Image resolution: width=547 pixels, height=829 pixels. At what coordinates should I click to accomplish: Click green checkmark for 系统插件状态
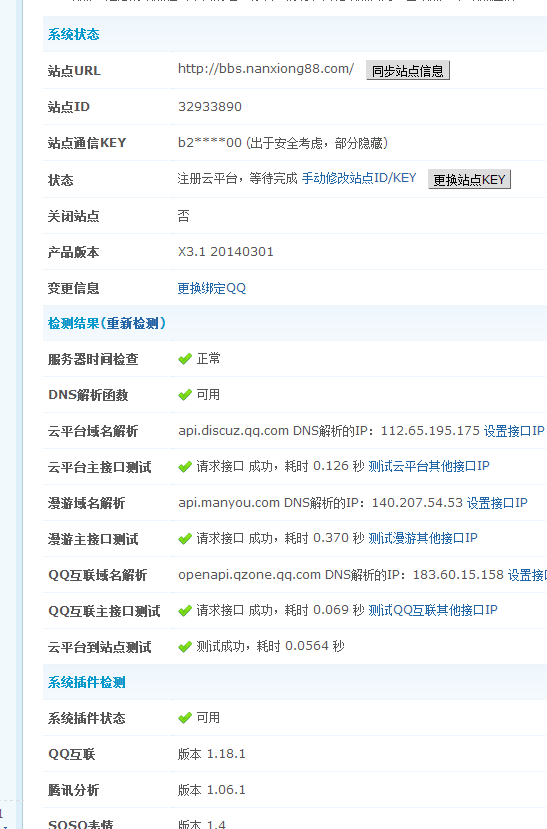pos(185,718)
